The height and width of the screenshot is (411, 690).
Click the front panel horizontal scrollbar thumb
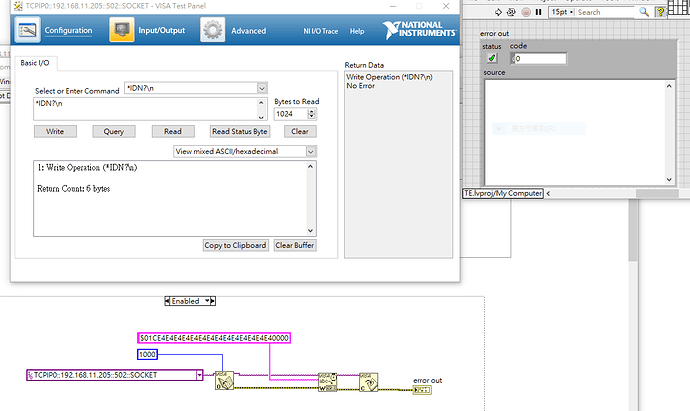pos(657,193)
